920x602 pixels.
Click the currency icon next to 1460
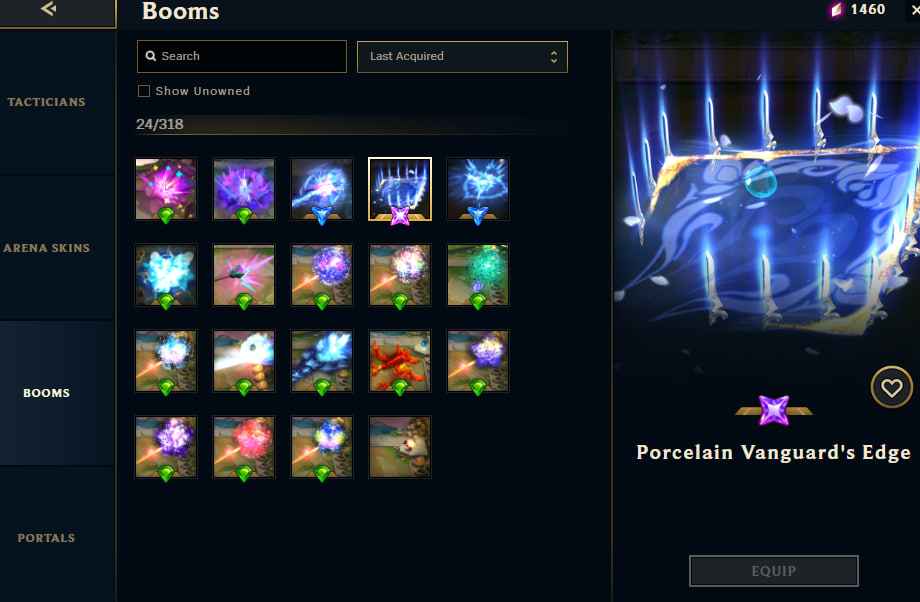[x=837, y=9]
